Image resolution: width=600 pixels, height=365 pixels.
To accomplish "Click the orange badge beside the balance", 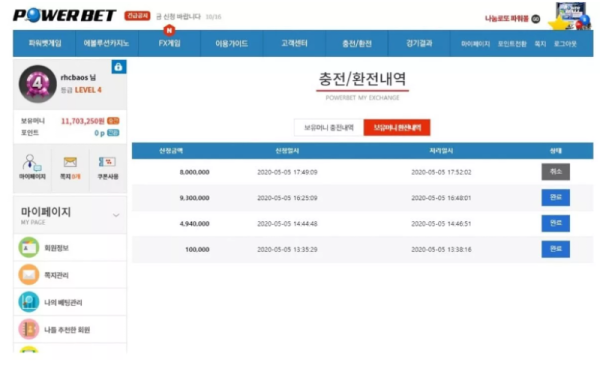I will (113, 121).
